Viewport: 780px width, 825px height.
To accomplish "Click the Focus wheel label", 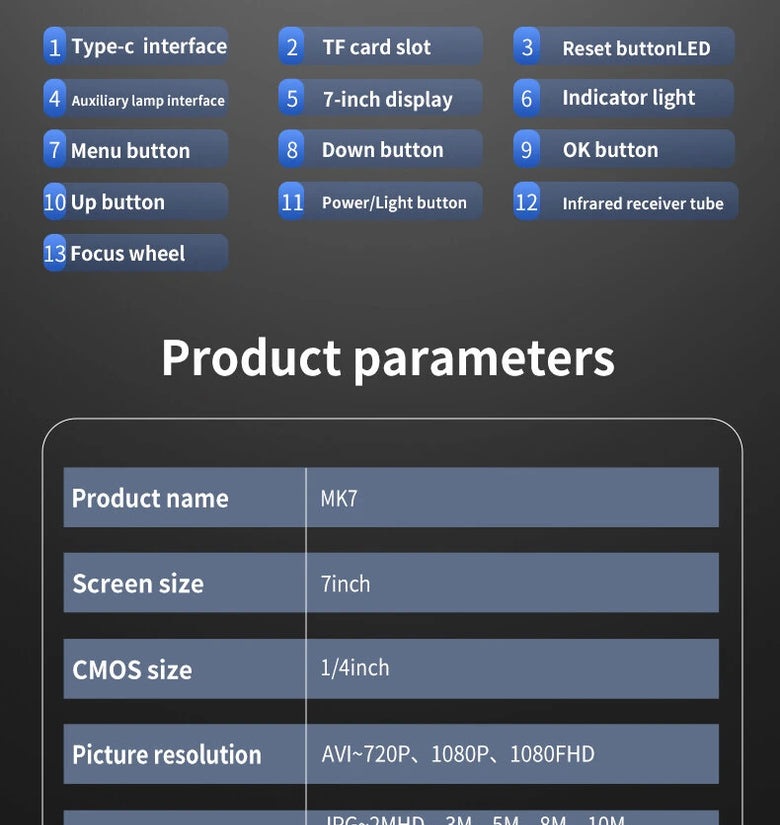I will 128,254.
